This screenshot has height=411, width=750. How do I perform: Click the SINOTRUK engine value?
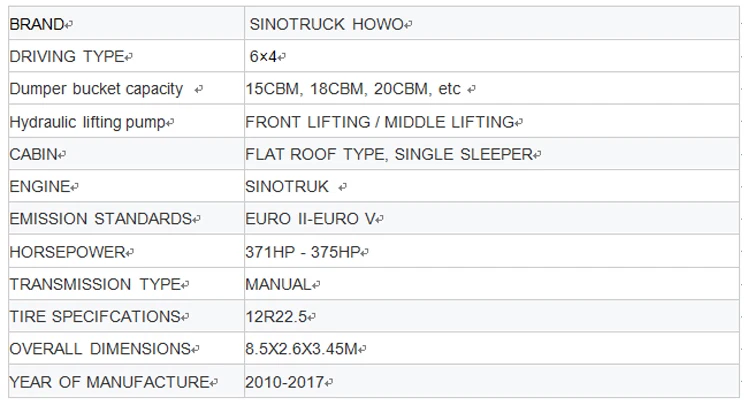tap(287, 187)
